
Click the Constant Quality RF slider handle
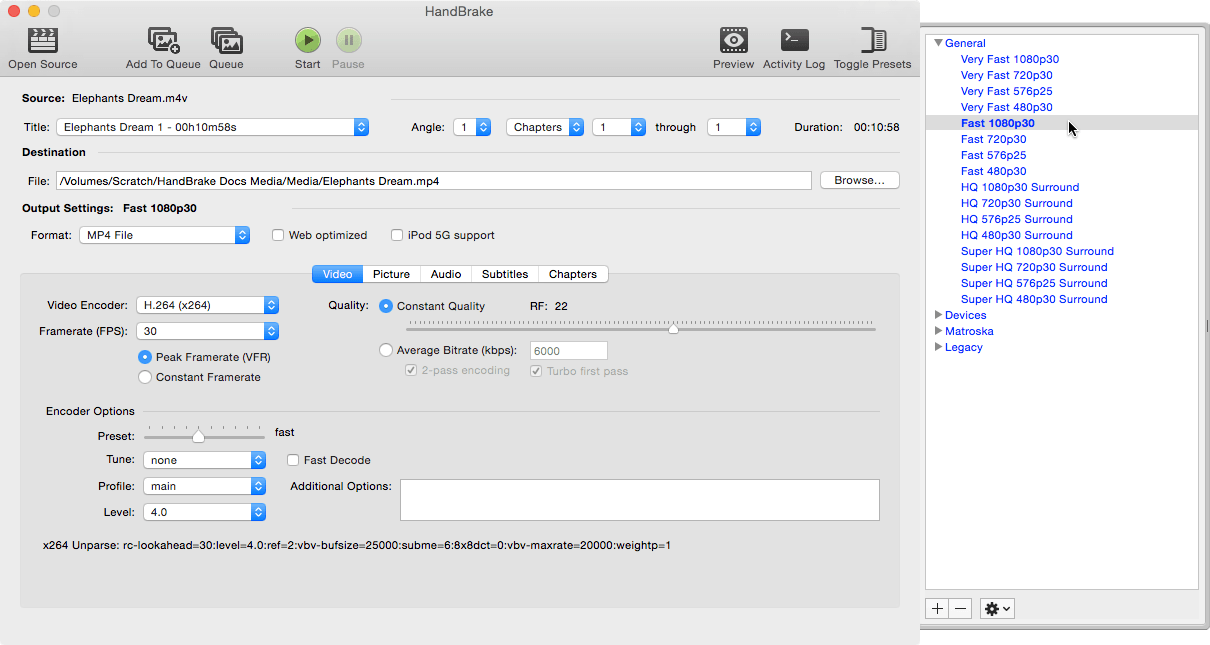(x=673, y=328)
